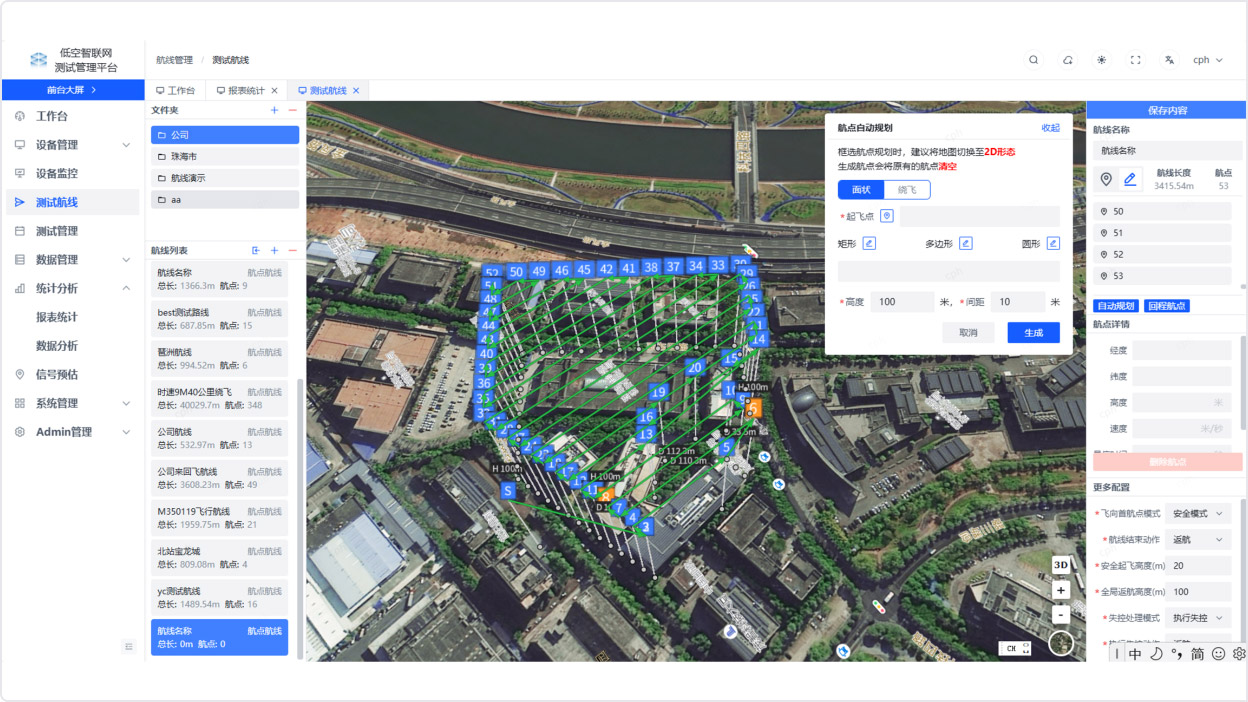
Task: Enter fullscreen using the header icon
Action: [x=1135, y=60]
